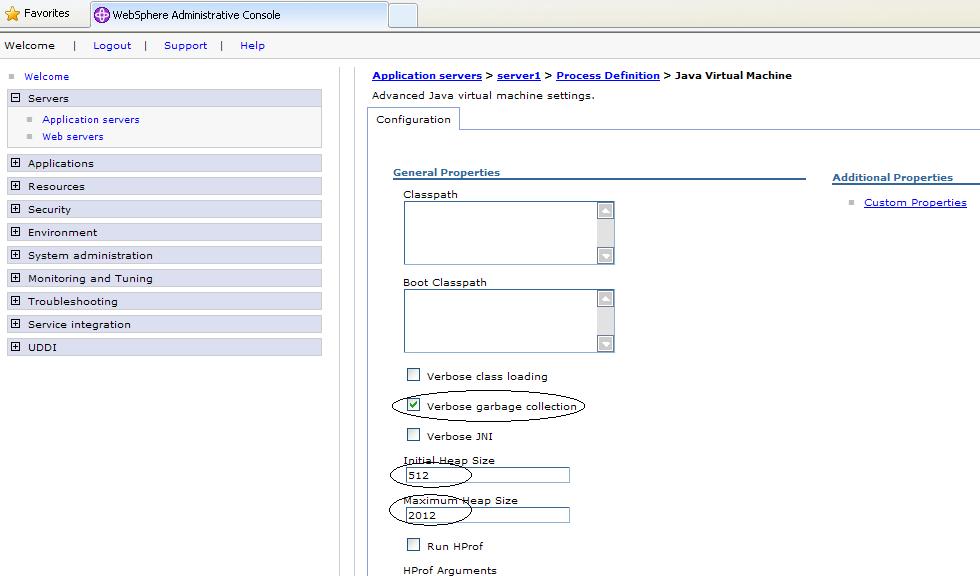The image size is (980, 576).
Task: Click the Classpath scroll-up arrow
Action: coord(605,210)
